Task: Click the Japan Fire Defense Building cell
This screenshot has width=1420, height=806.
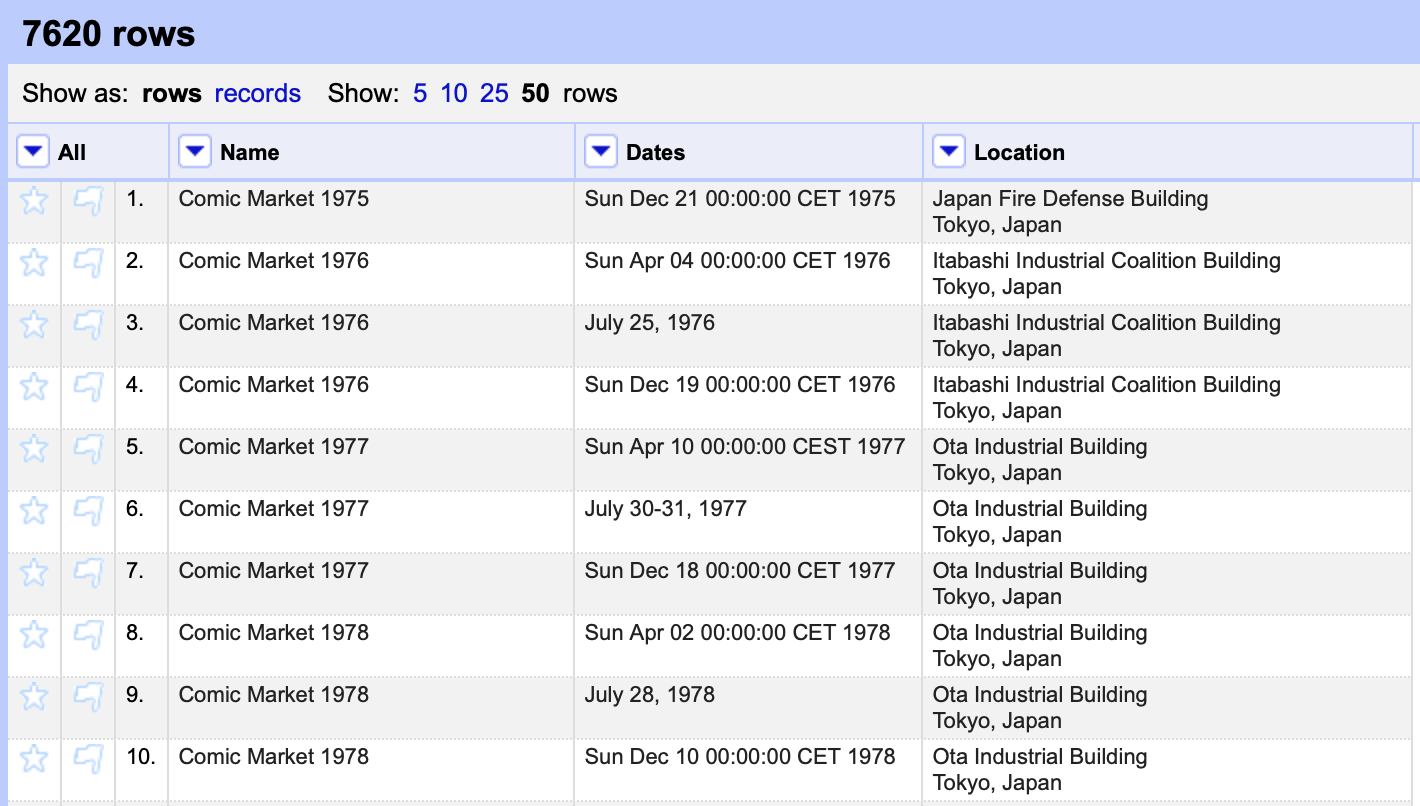Action: point(1070,199)
